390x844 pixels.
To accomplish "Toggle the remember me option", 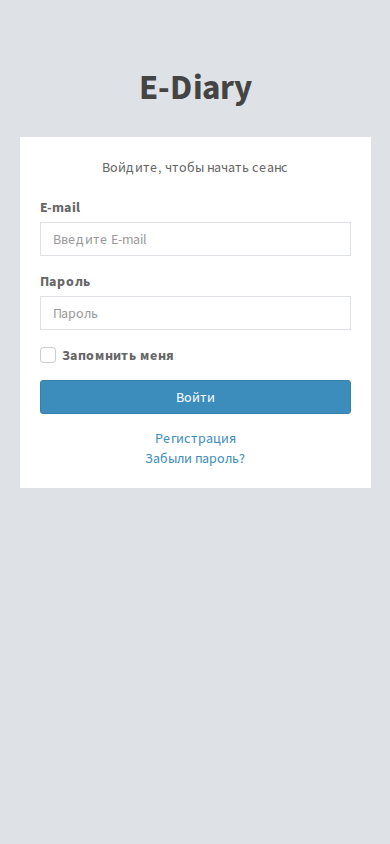I will (x=48, y=355).
